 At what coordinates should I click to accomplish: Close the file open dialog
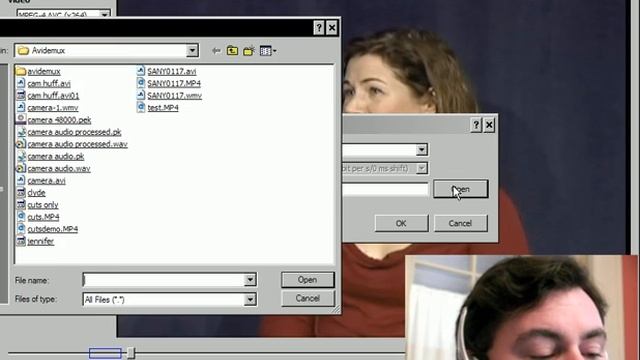point(332,28)
